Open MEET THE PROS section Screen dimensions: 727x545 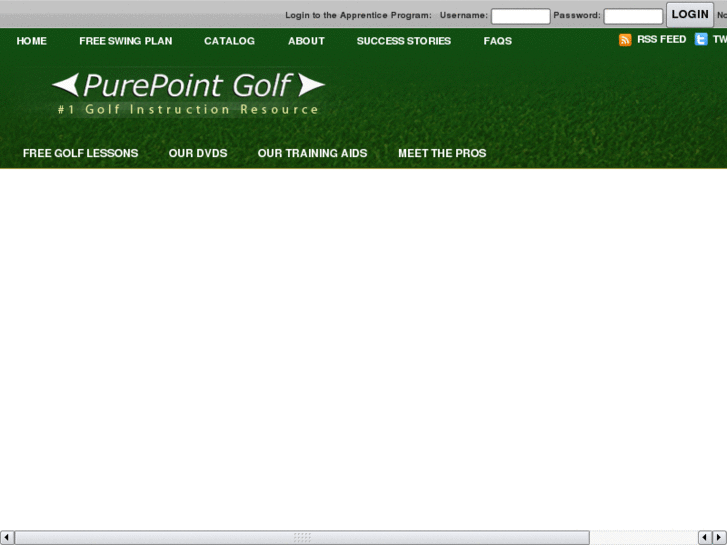pos(442,154)
